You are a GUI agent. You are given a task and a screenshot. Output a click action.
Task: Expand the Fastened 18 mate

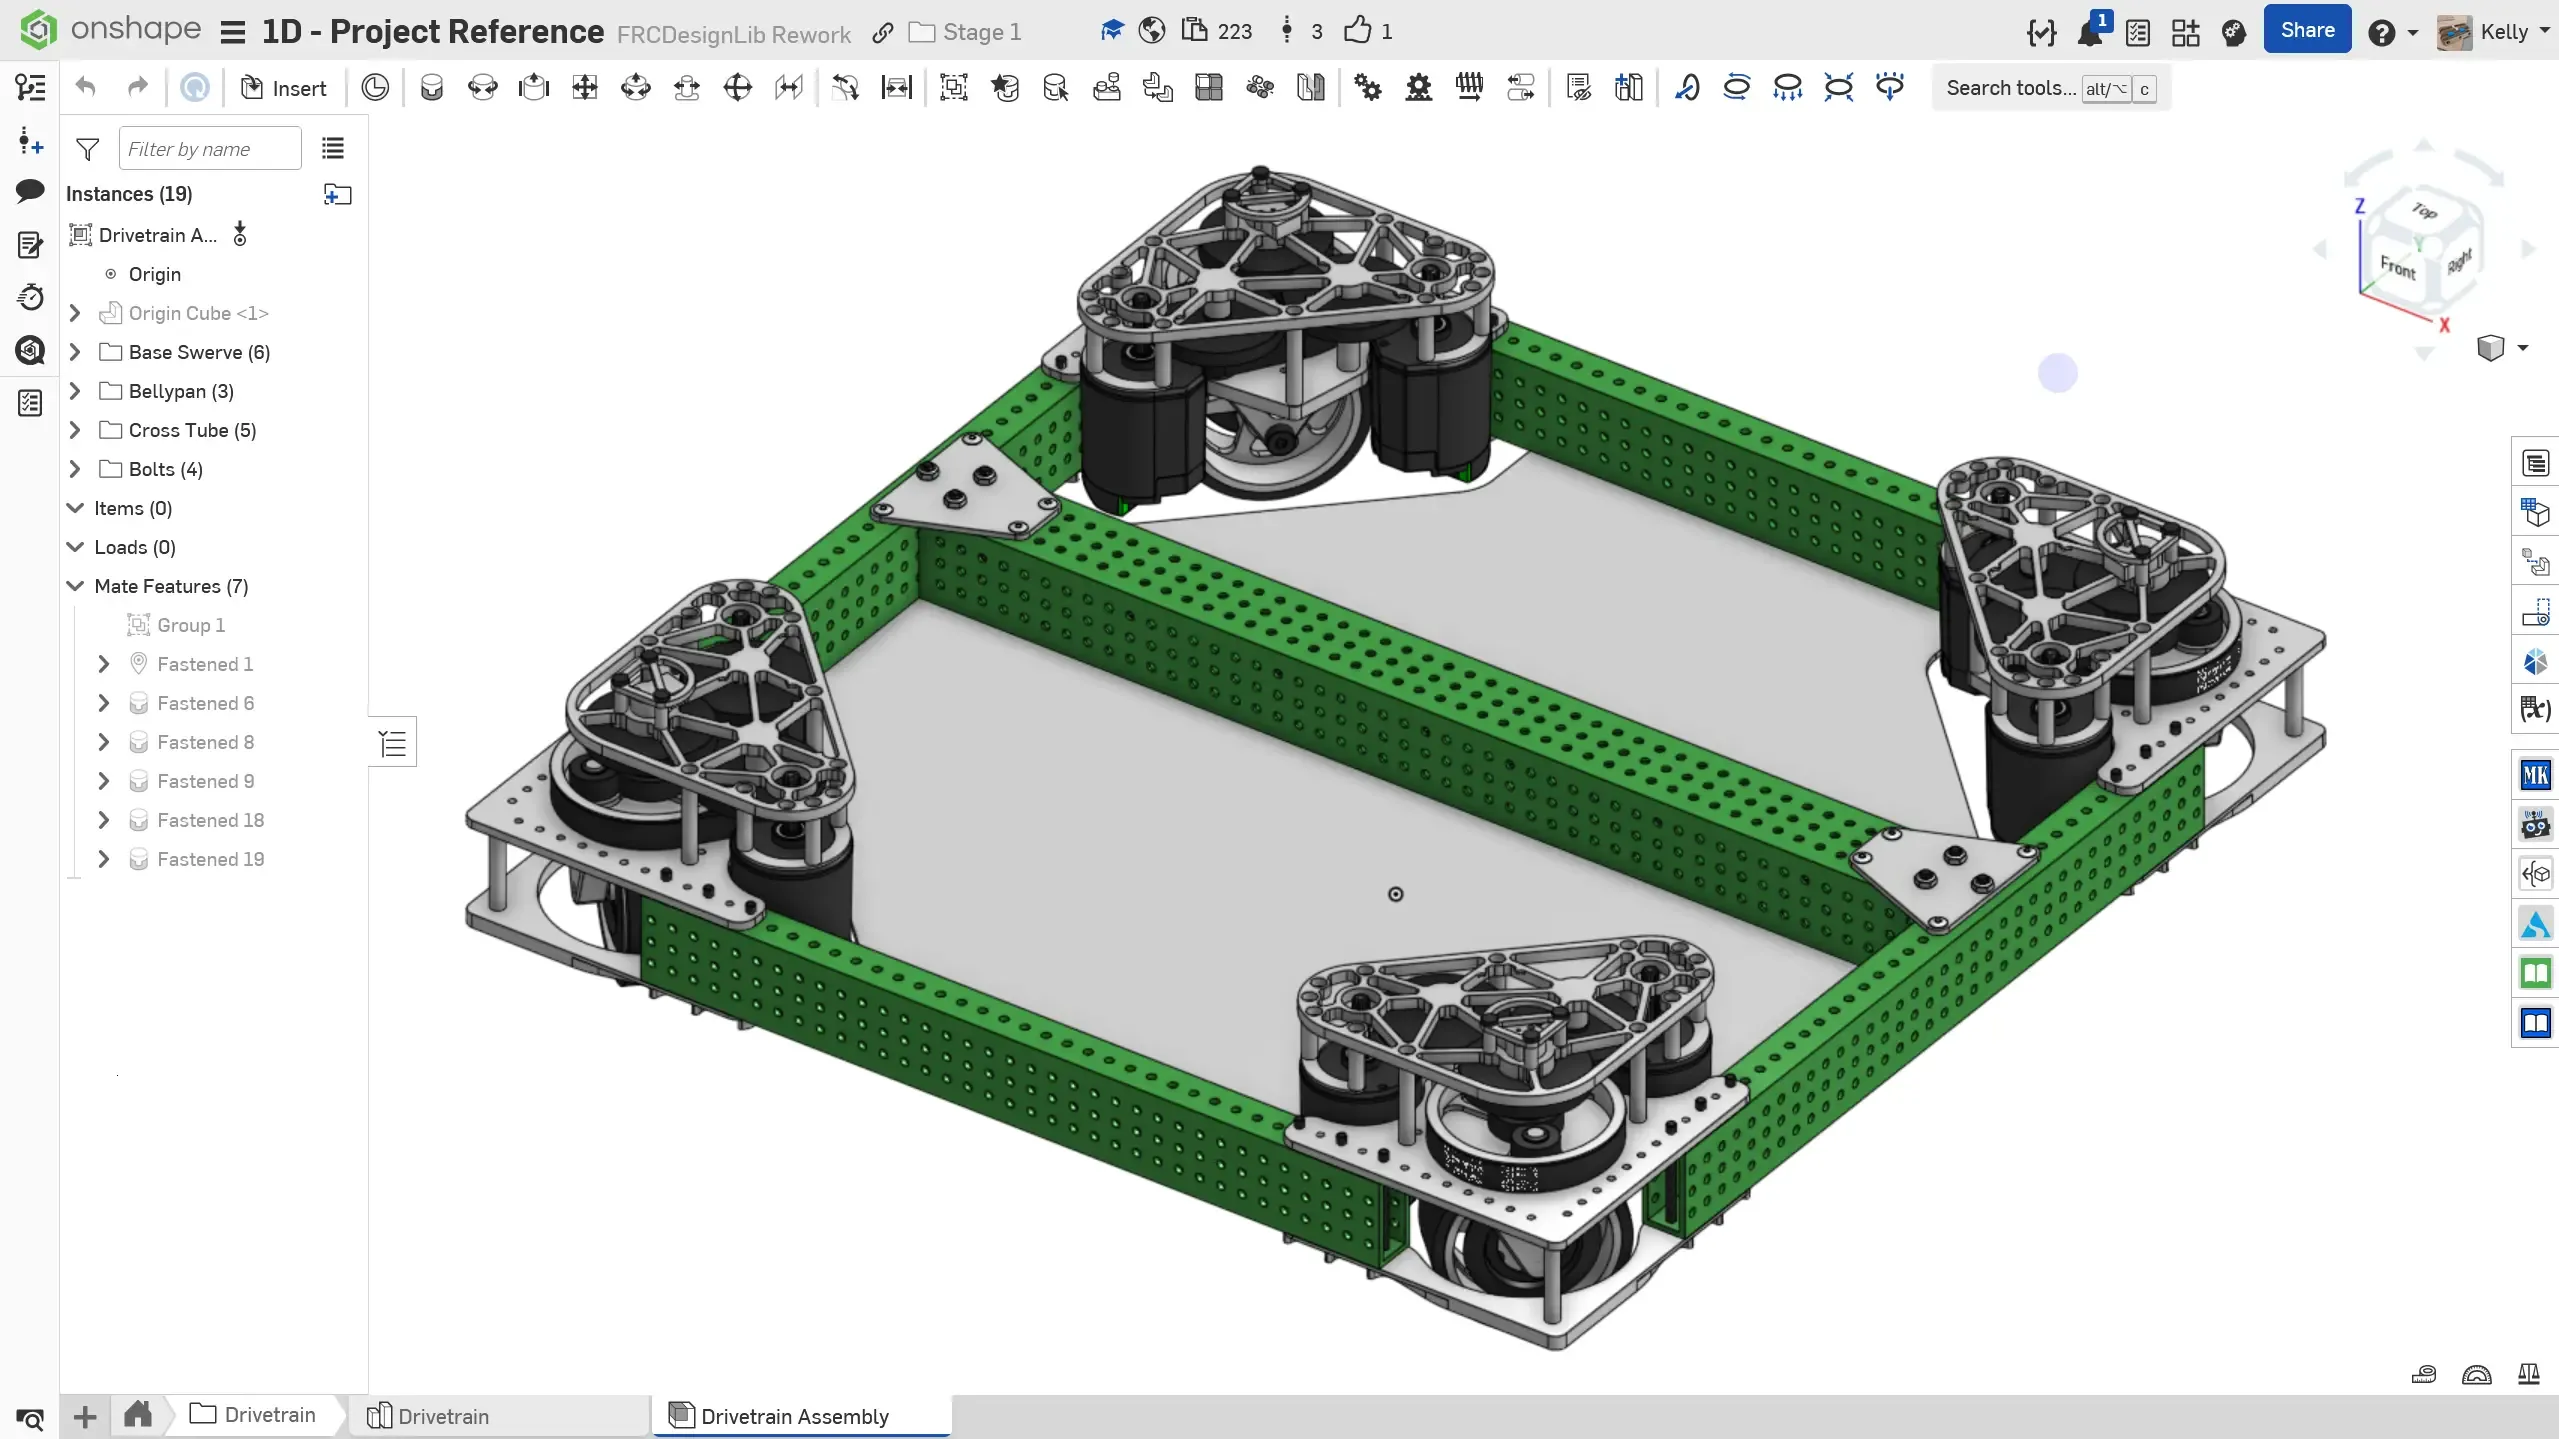point(103,820)
